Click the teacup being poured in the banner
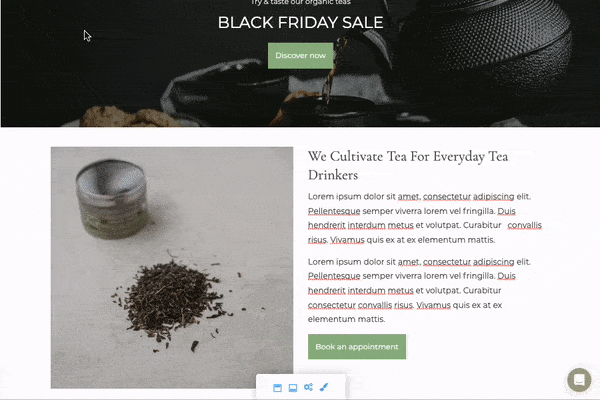600x400 pixels. tap(329, 109)
